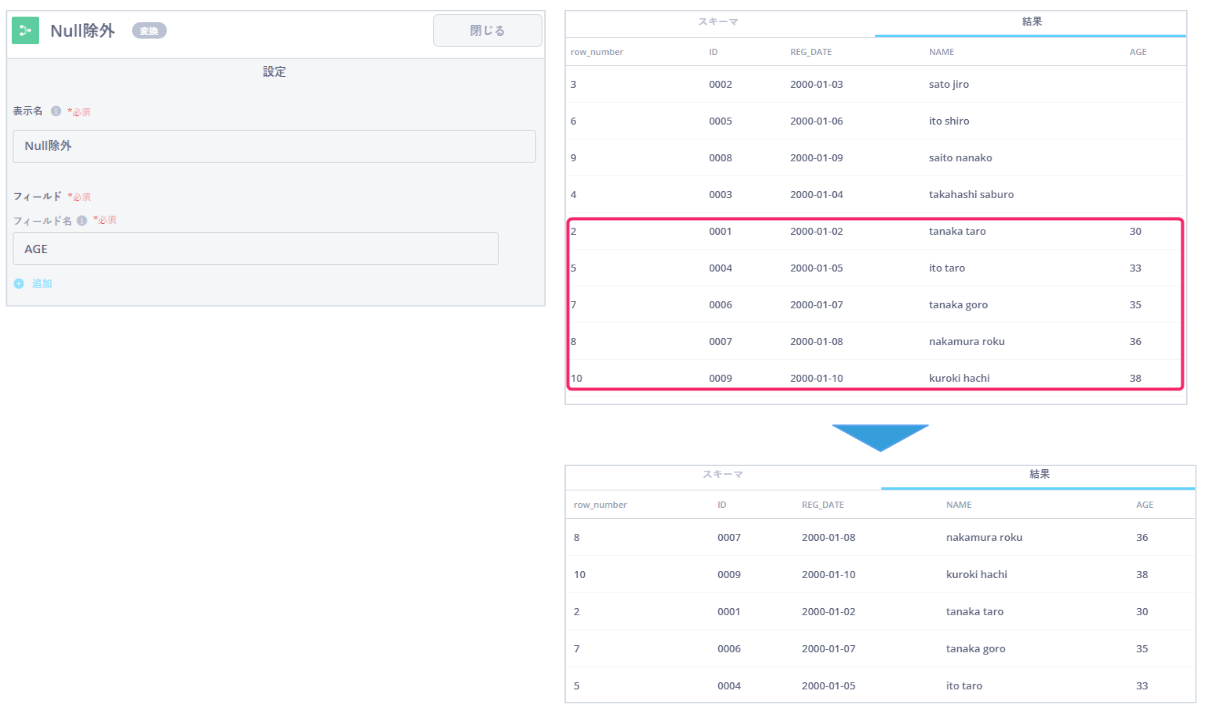Click nakamura roku in the lower table
The image size is (1209, 715).
(984, 538)
